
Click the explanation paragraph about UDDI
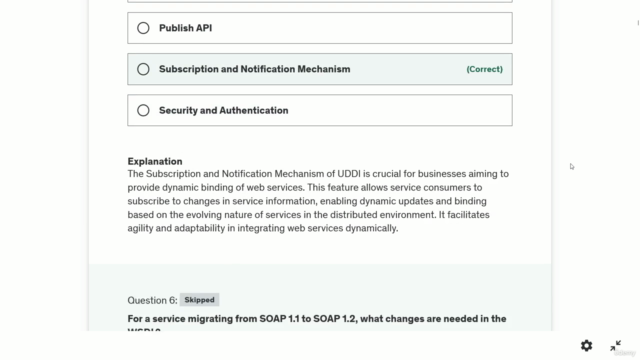[x=318, y=201]
